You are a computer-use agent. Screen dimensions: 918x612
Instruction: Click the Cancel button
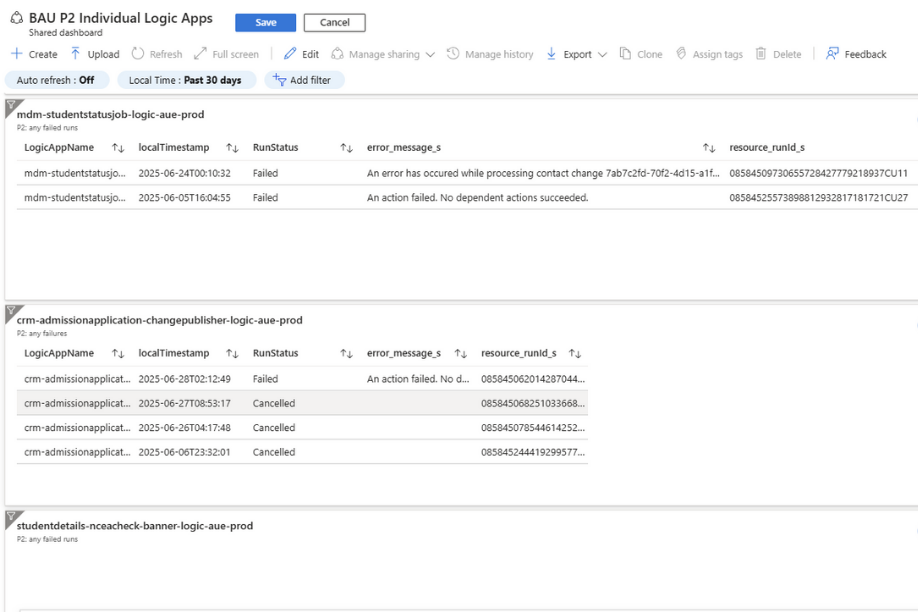coord(334,23)
